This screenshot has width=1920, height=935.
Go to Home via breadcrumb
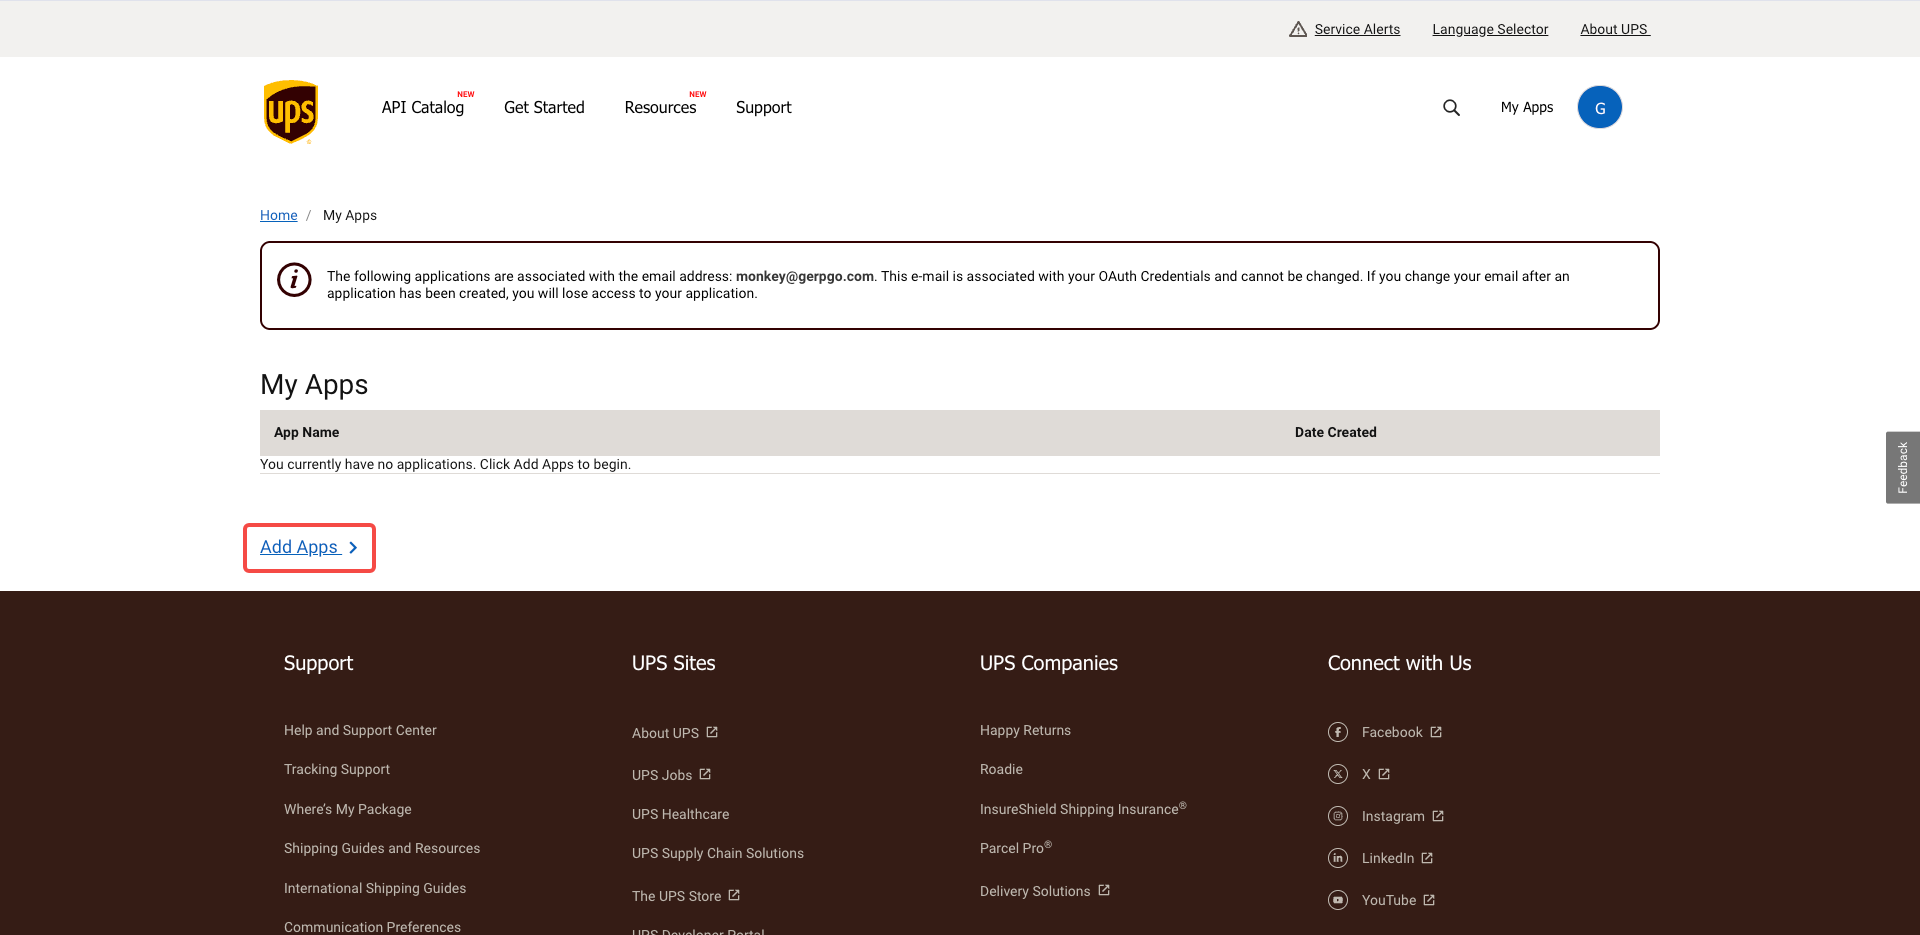coord(279,215)
